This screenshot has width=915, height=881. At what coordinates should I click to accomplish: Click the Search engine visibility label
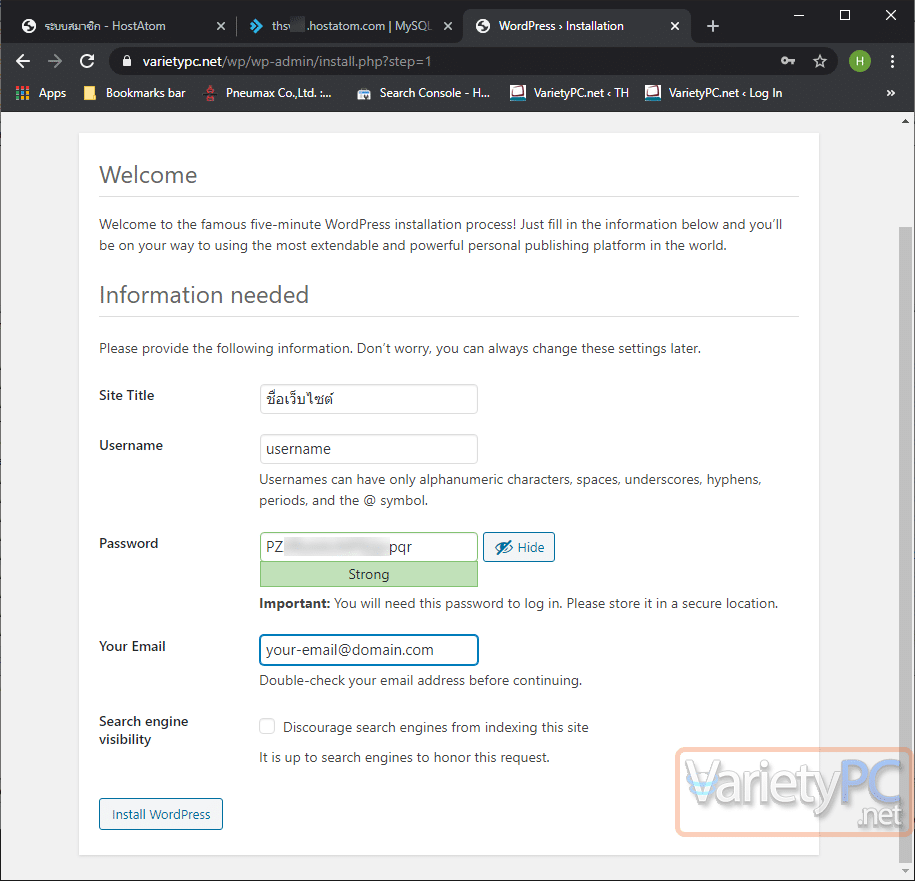(x=144, y=730)
